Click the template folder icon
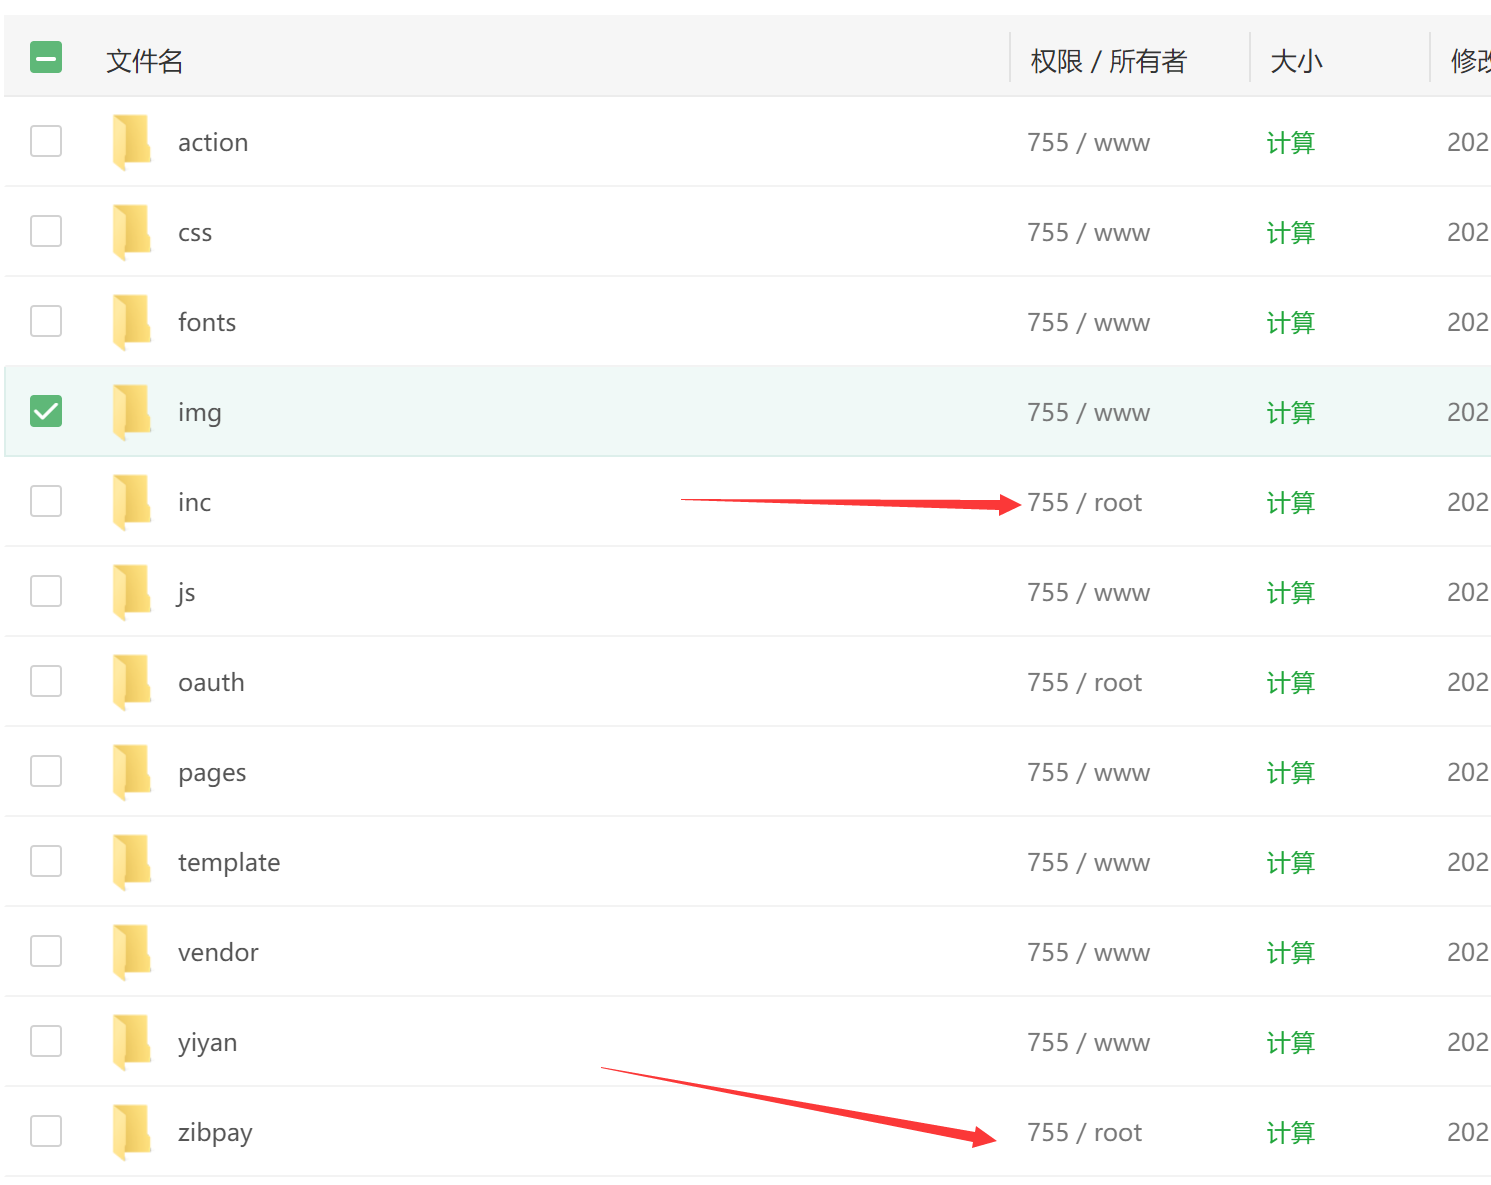This screenshot has height=1185, width=1491. [131, 862]
